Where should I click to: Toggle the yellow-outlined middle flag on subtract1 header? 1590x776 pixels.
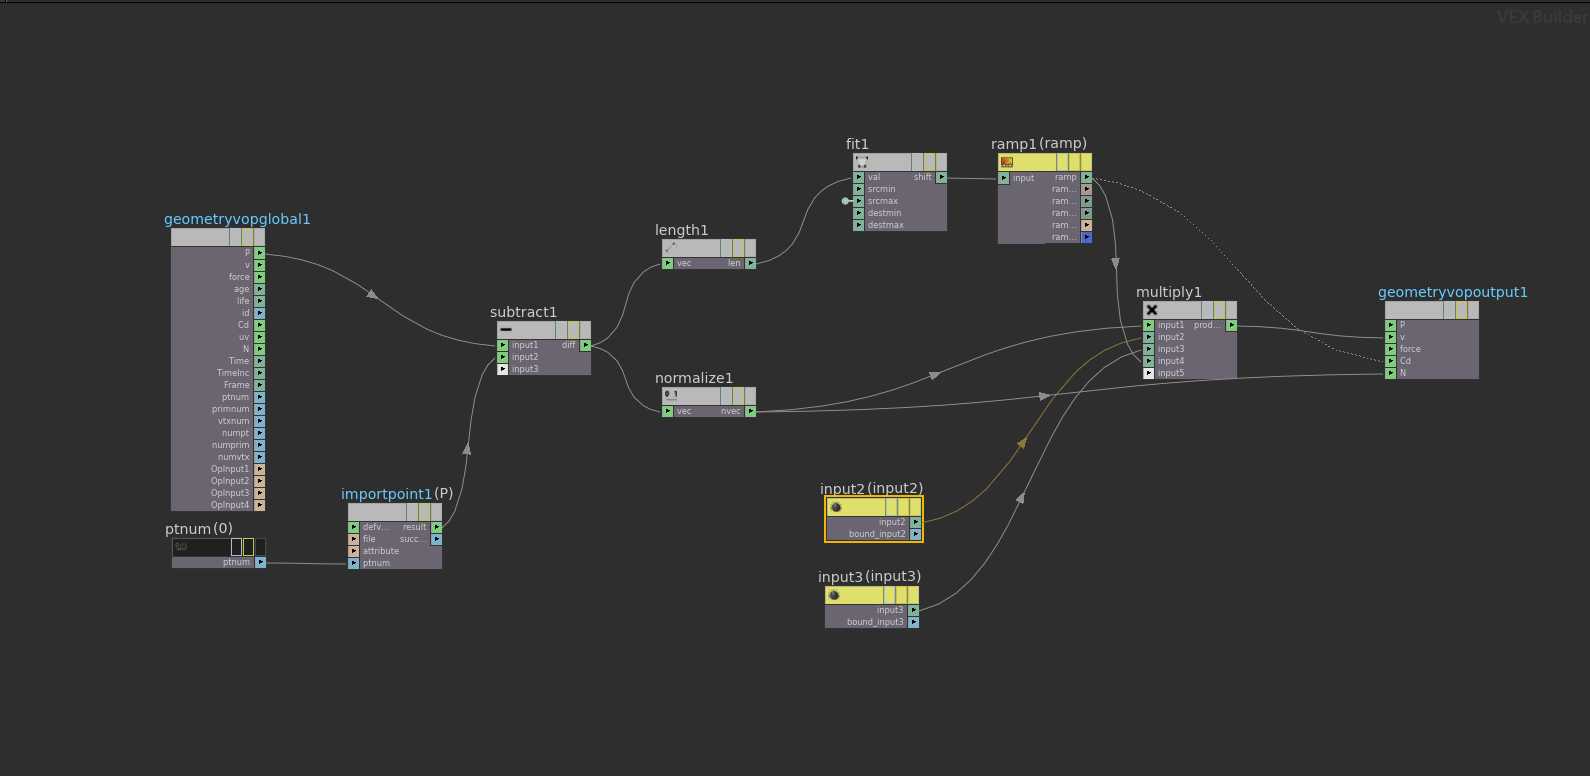coord(574,330)
